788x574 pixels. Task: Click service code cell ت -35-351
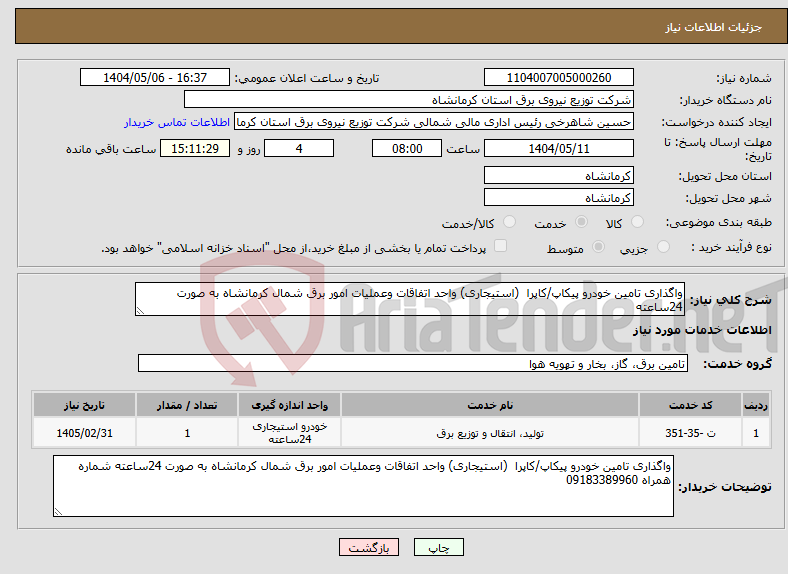pyautogui.click(x=691, y=433)
